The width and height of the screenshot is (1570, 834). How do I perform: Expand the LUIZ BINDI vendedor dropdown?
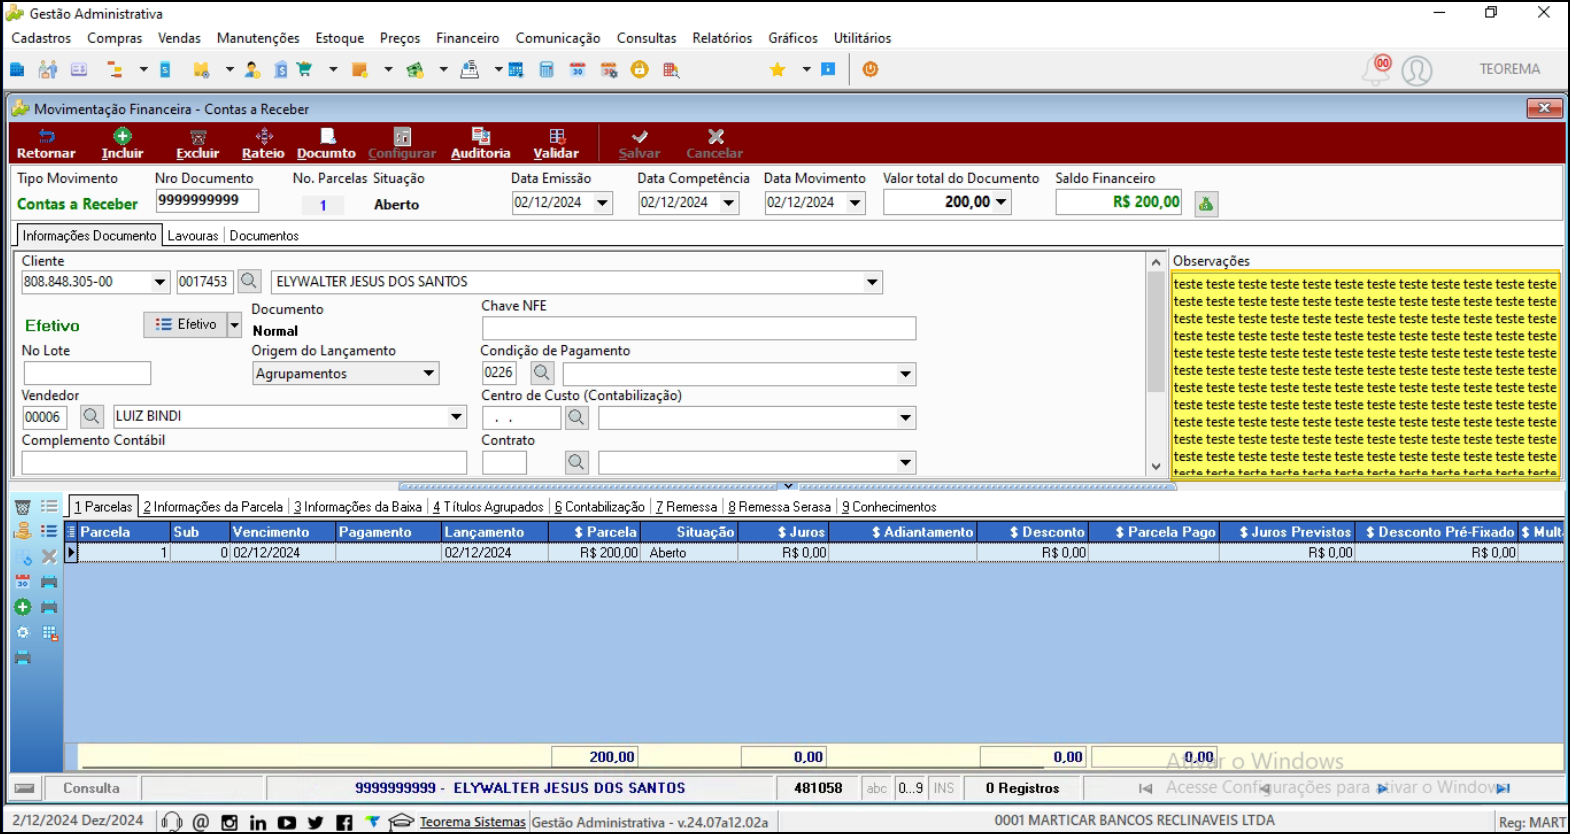pyautogui.click(x=456, y=417)
